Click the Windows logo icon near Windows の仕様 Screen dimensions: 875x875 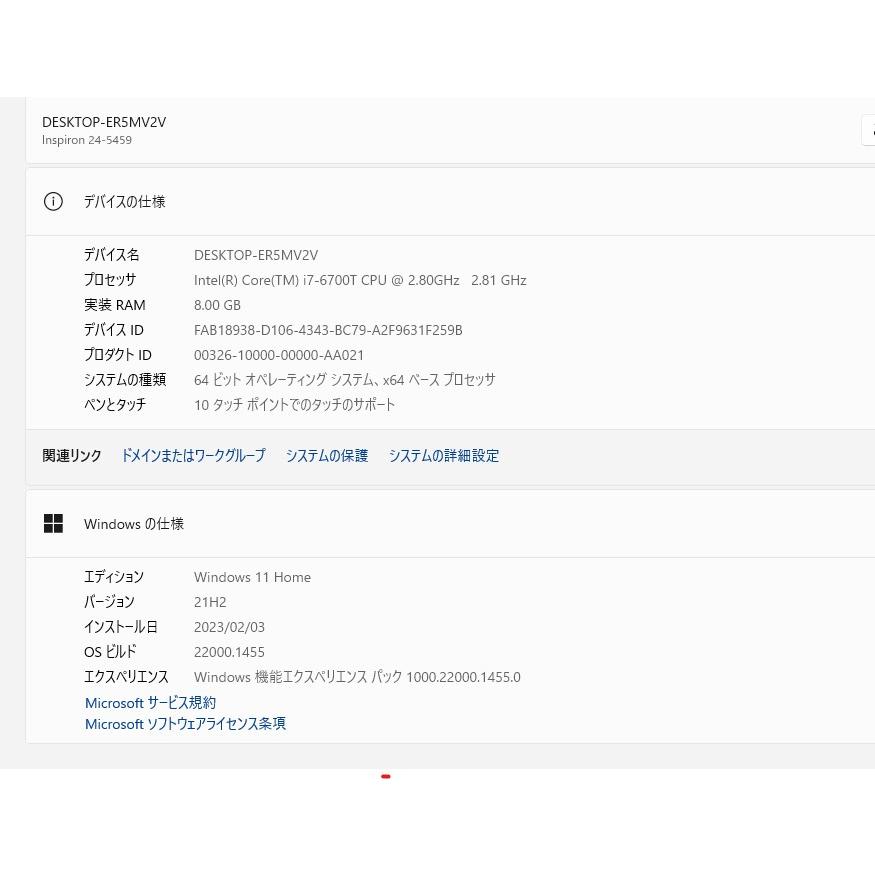point(53,523)
